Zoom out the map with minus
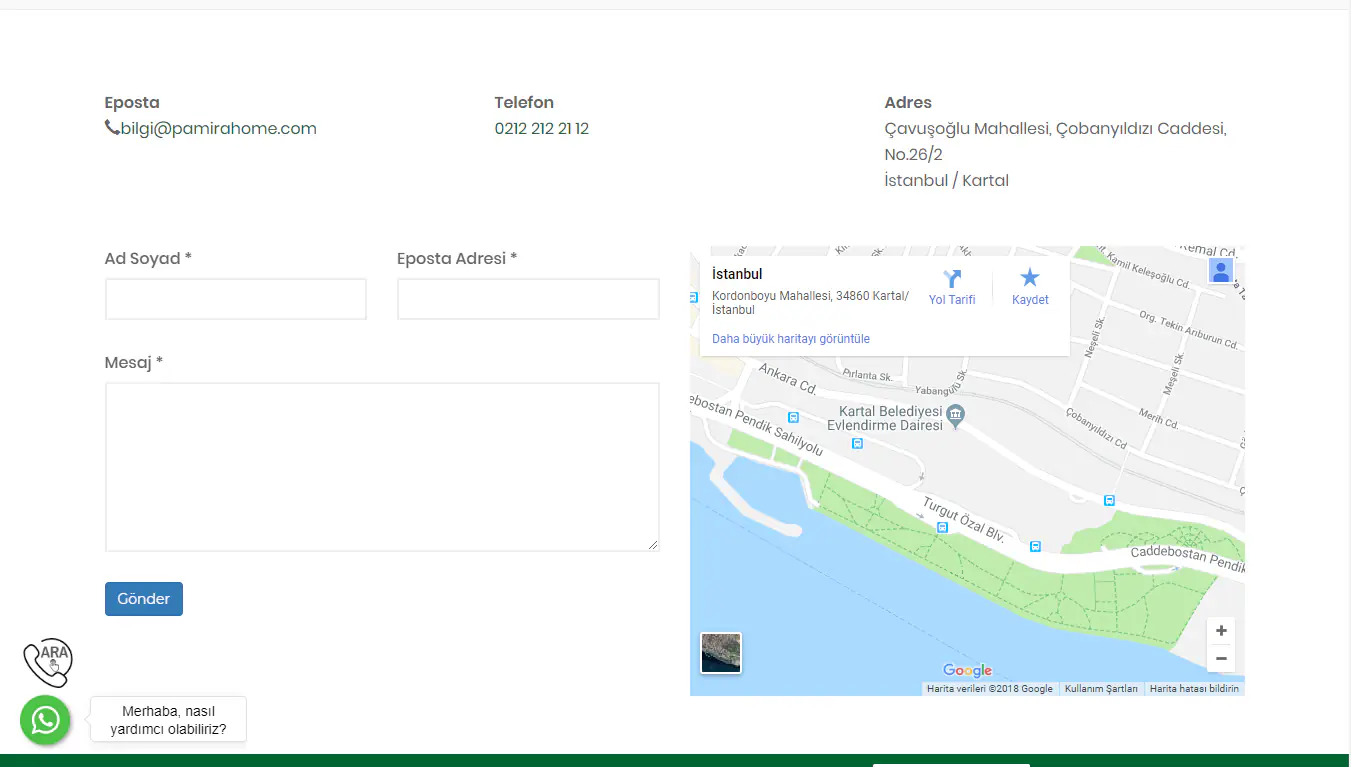 pos(1221,659)
